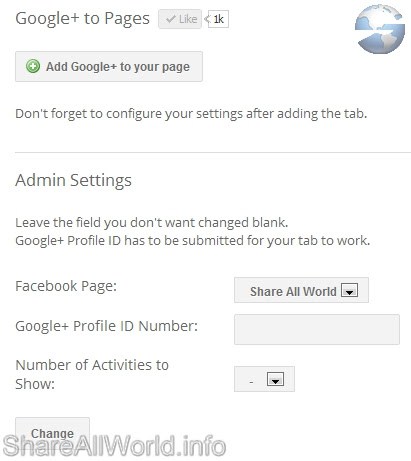Click the Google+ Profile ID Number label
Viewport: 411px width, 461px height.
tap(107, 326)
